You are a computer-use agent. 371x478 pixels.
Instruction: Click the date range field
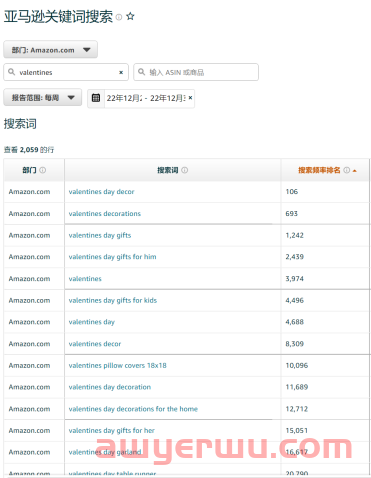pos(141,98)
